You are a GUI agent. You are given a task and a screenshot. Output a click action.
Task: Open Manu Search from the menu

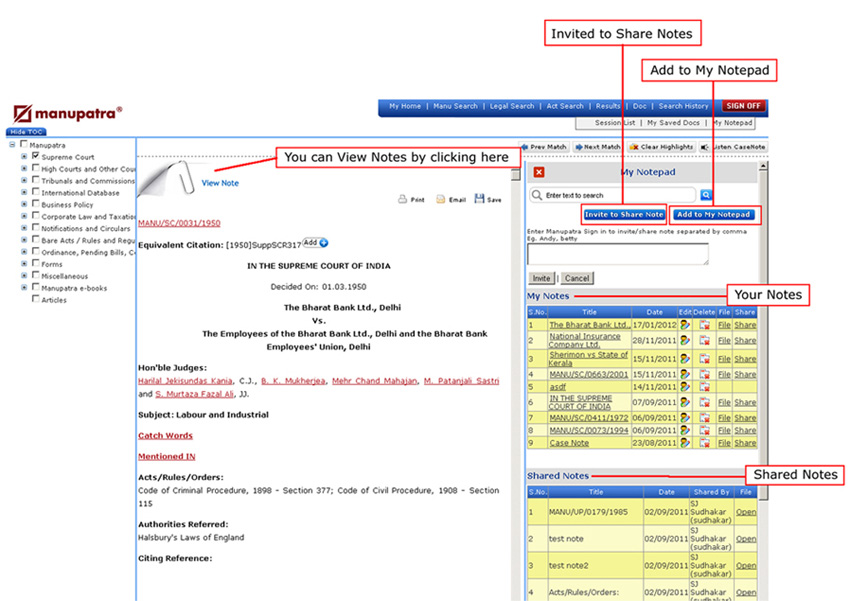(455, 106)
